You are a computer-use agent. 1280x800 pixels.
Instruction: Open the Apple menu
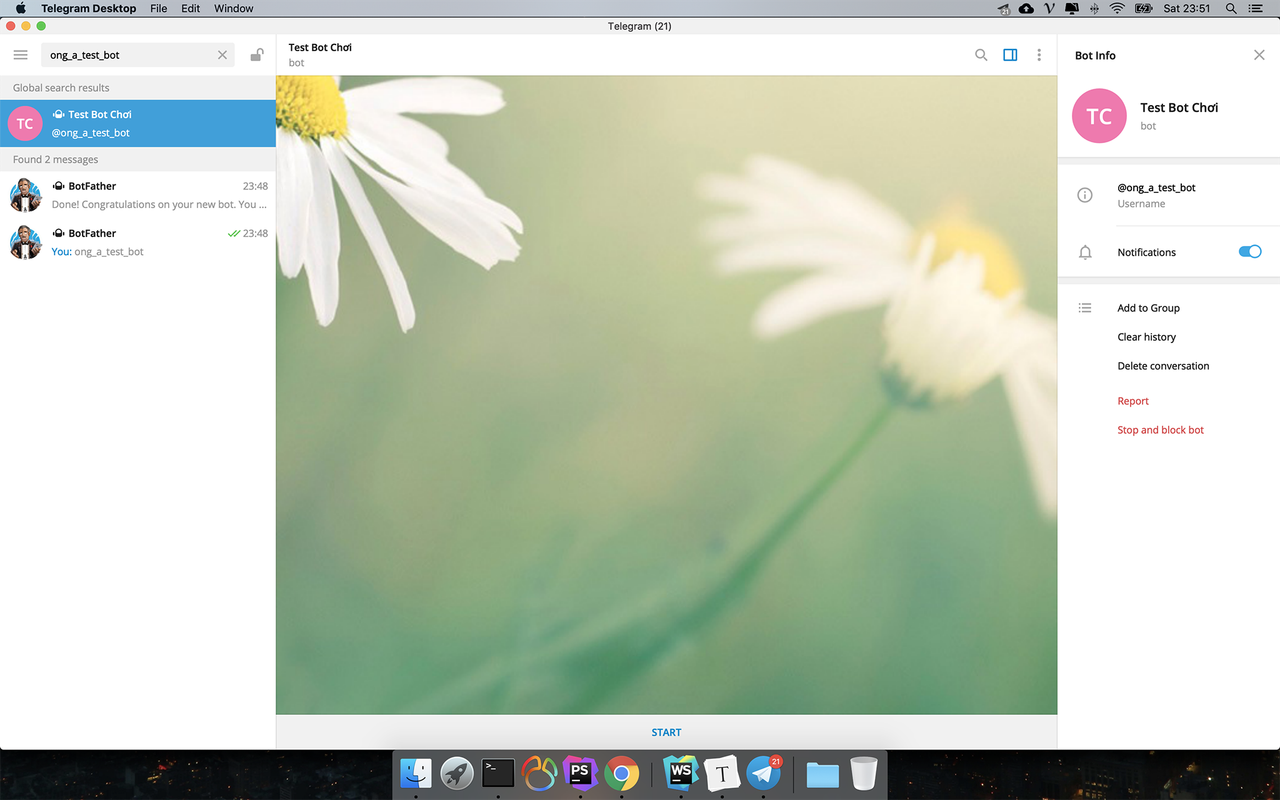pyautogui.click(x=20, y=8)
